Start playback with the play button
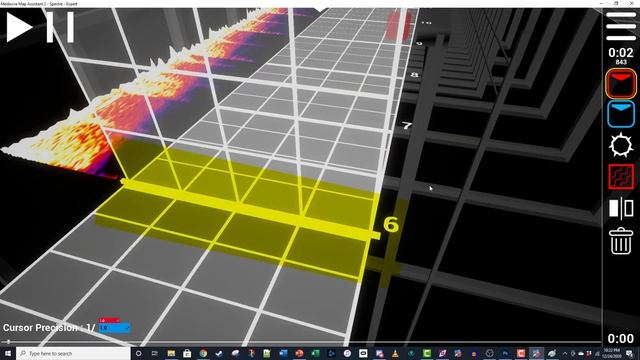 [x=19, y=27]
